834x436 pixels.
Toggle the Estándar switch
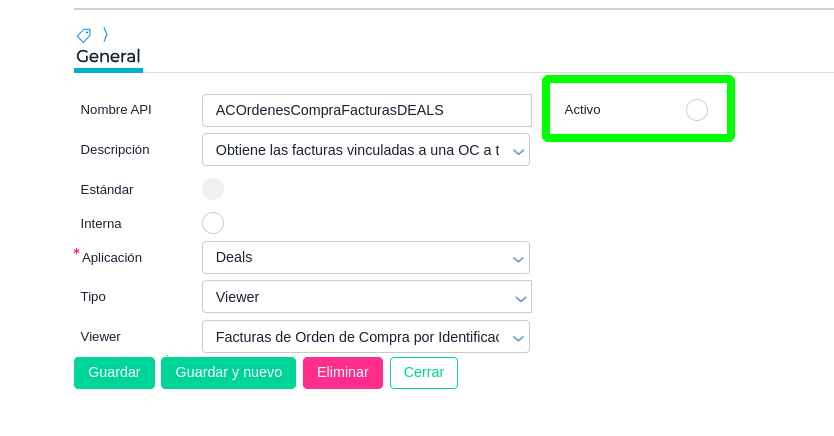tap(213, 189)
